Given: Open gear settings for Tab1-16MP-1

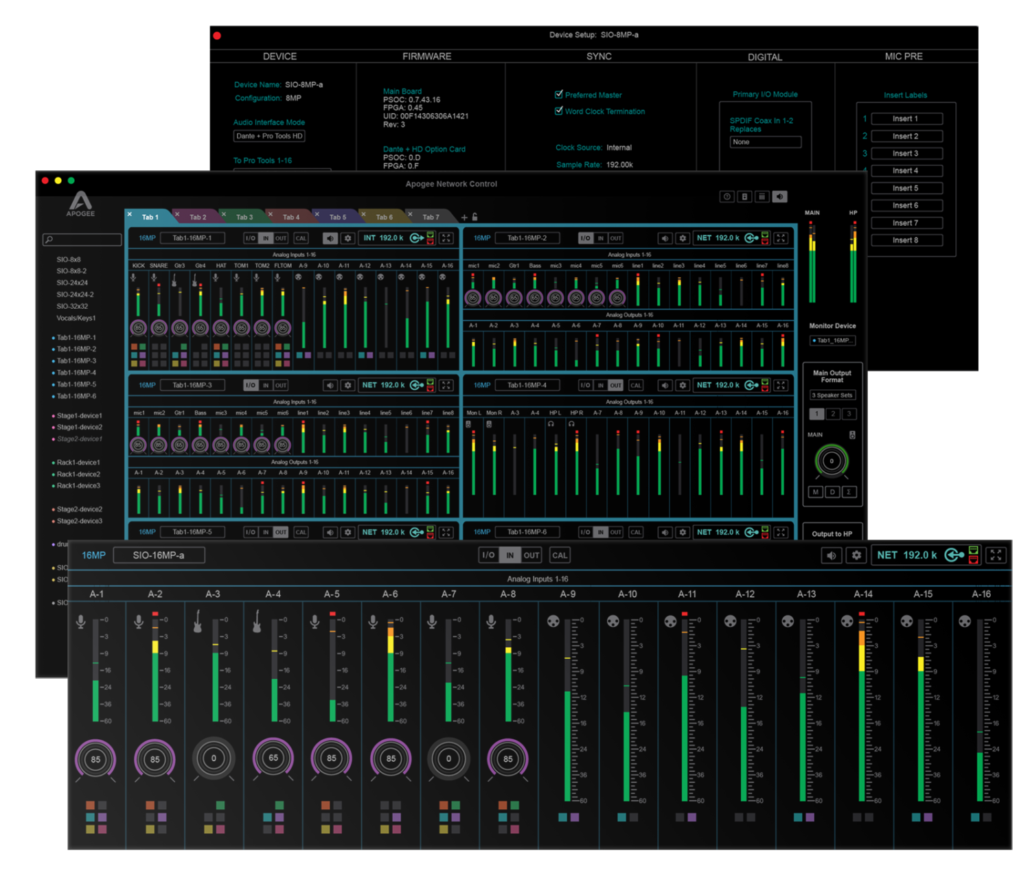Looking at the screenshot, I should click(348, 238).
